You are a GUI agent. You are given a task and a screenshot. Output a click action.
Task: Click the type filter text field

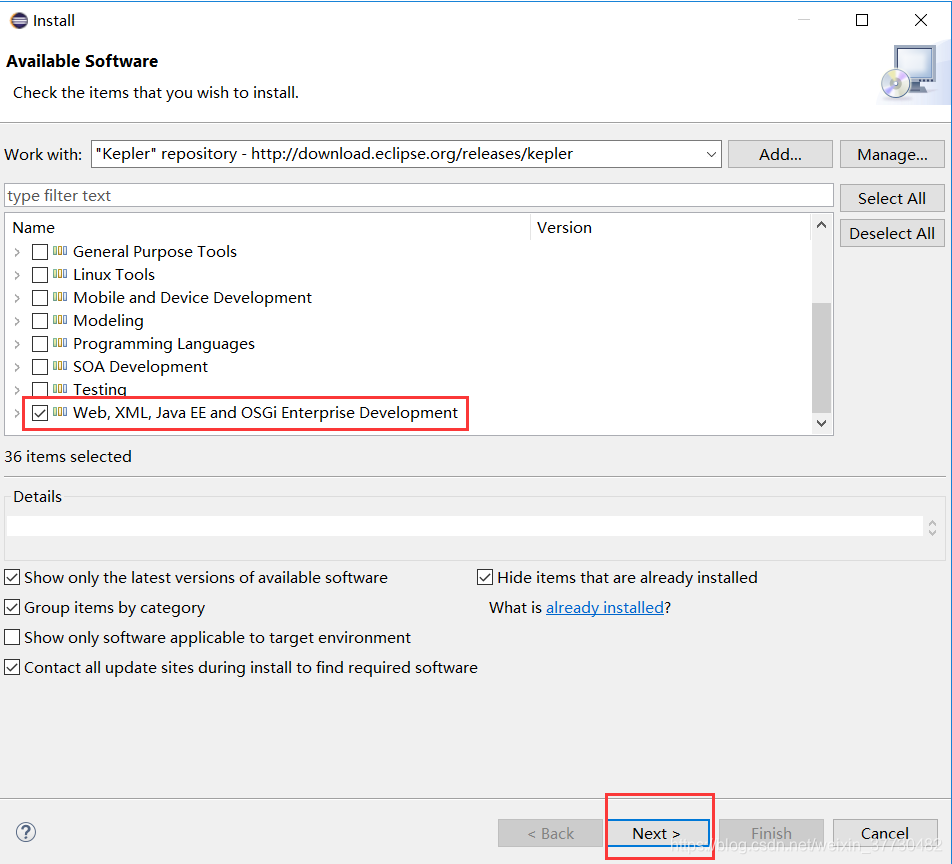click(x=419, y=196)
